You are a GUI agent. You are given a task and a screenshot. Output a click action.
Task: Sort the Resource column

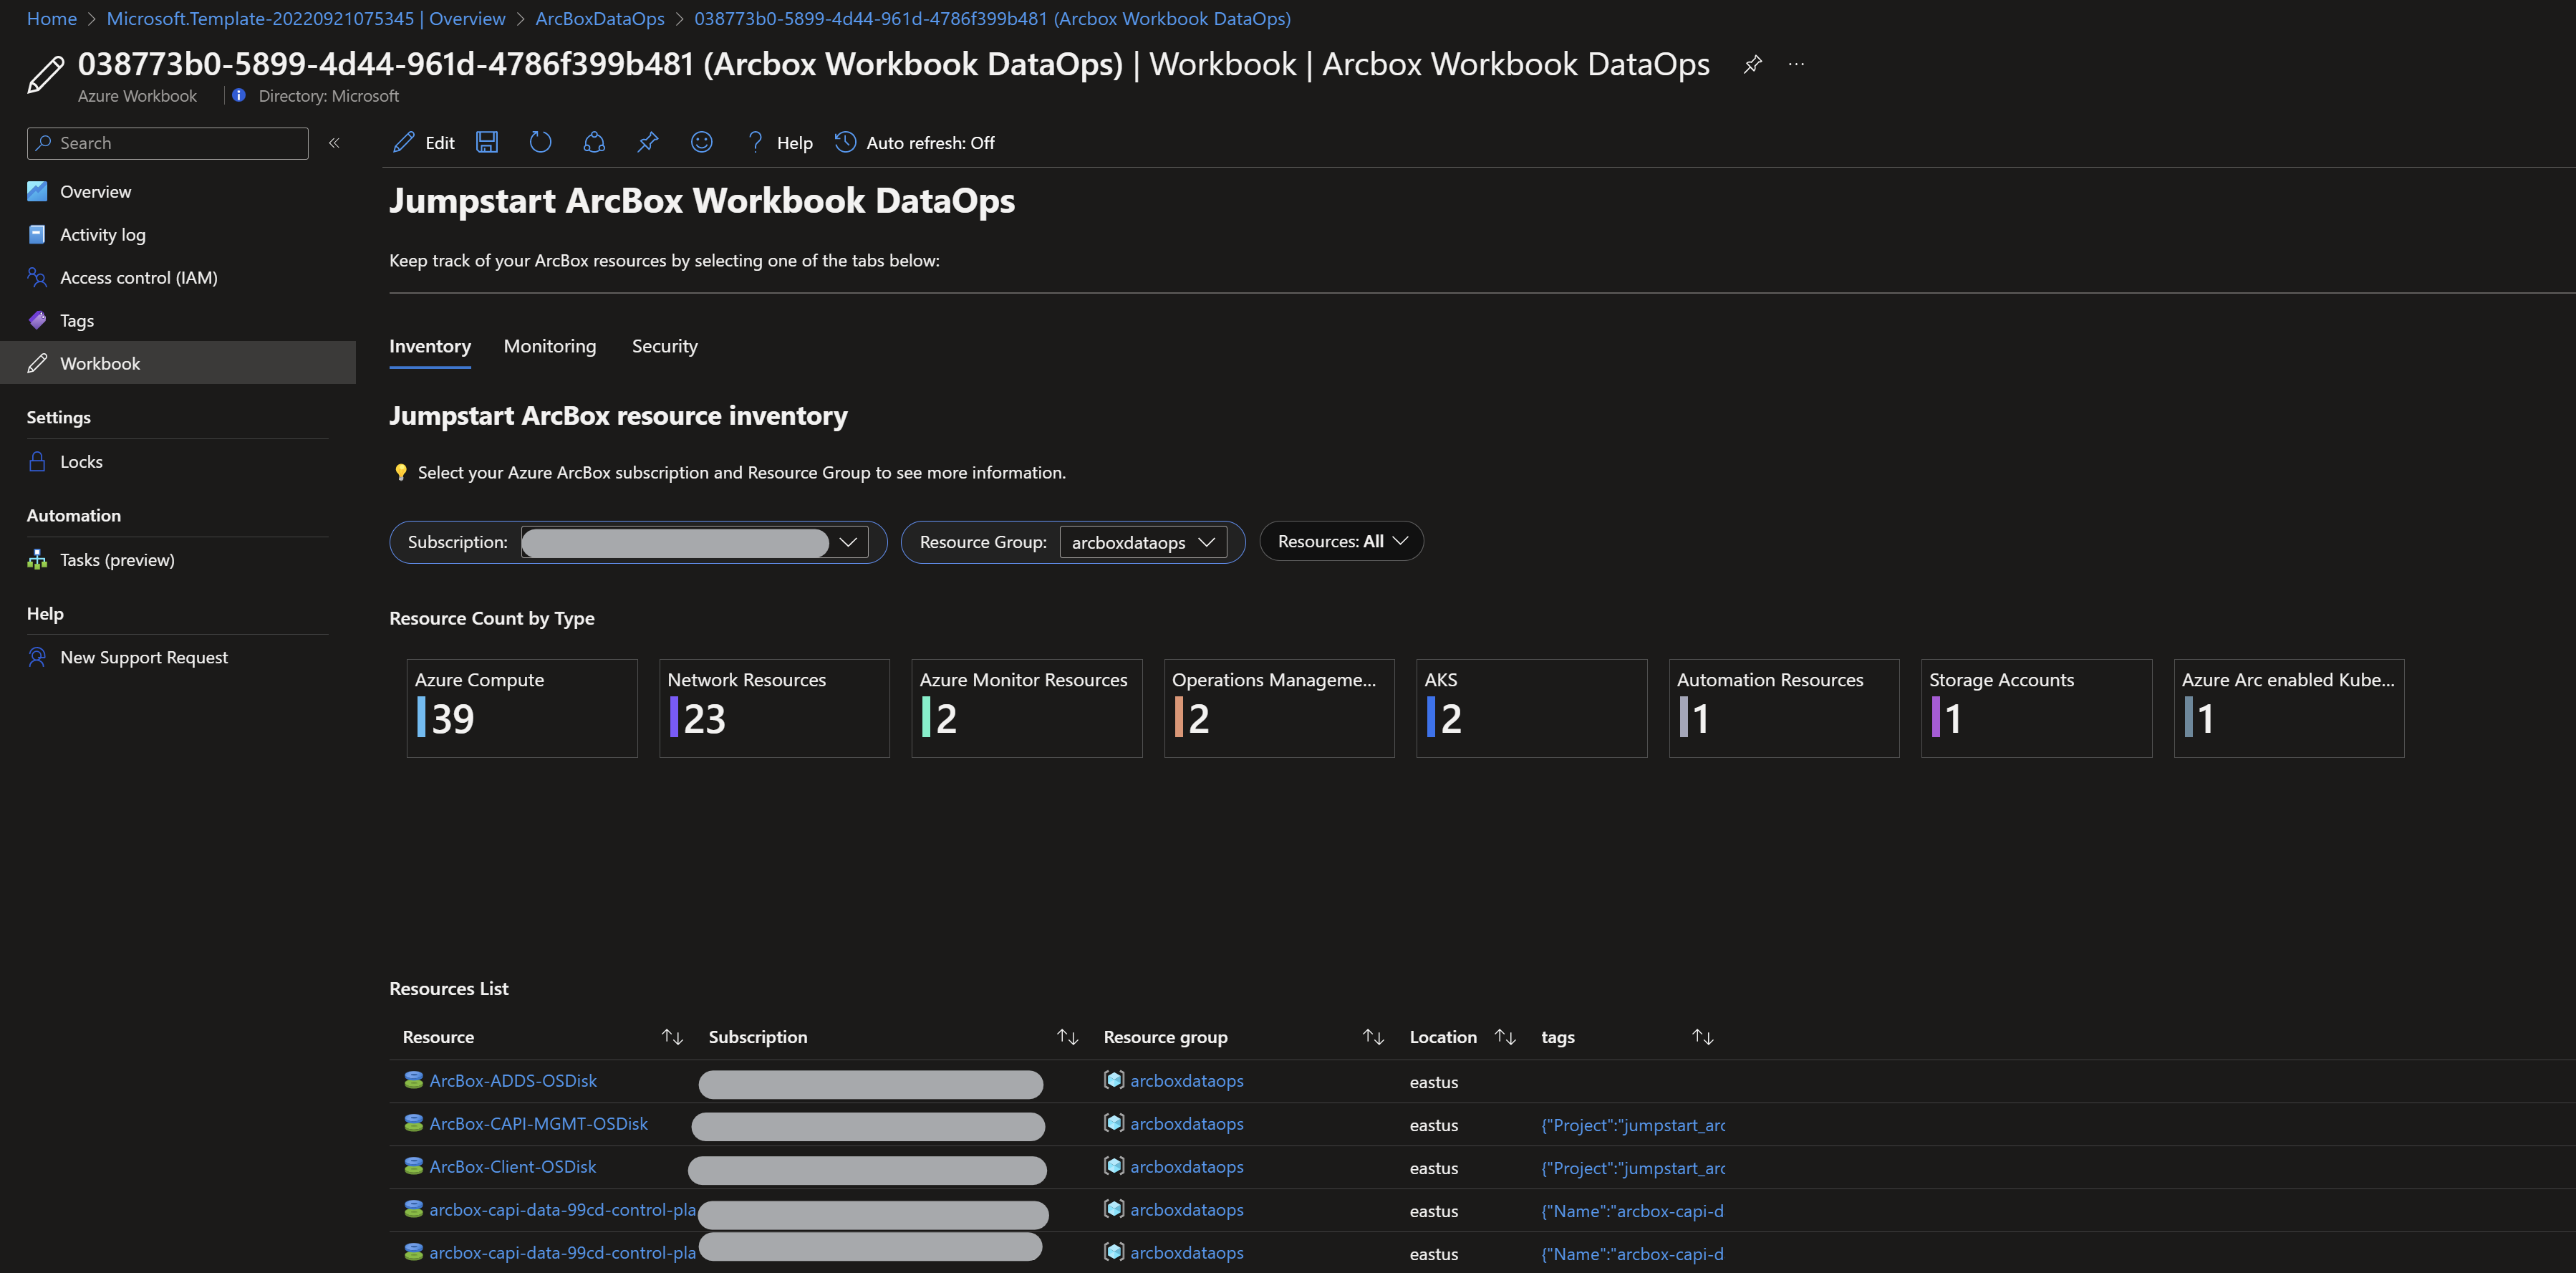coord(672,1037)
